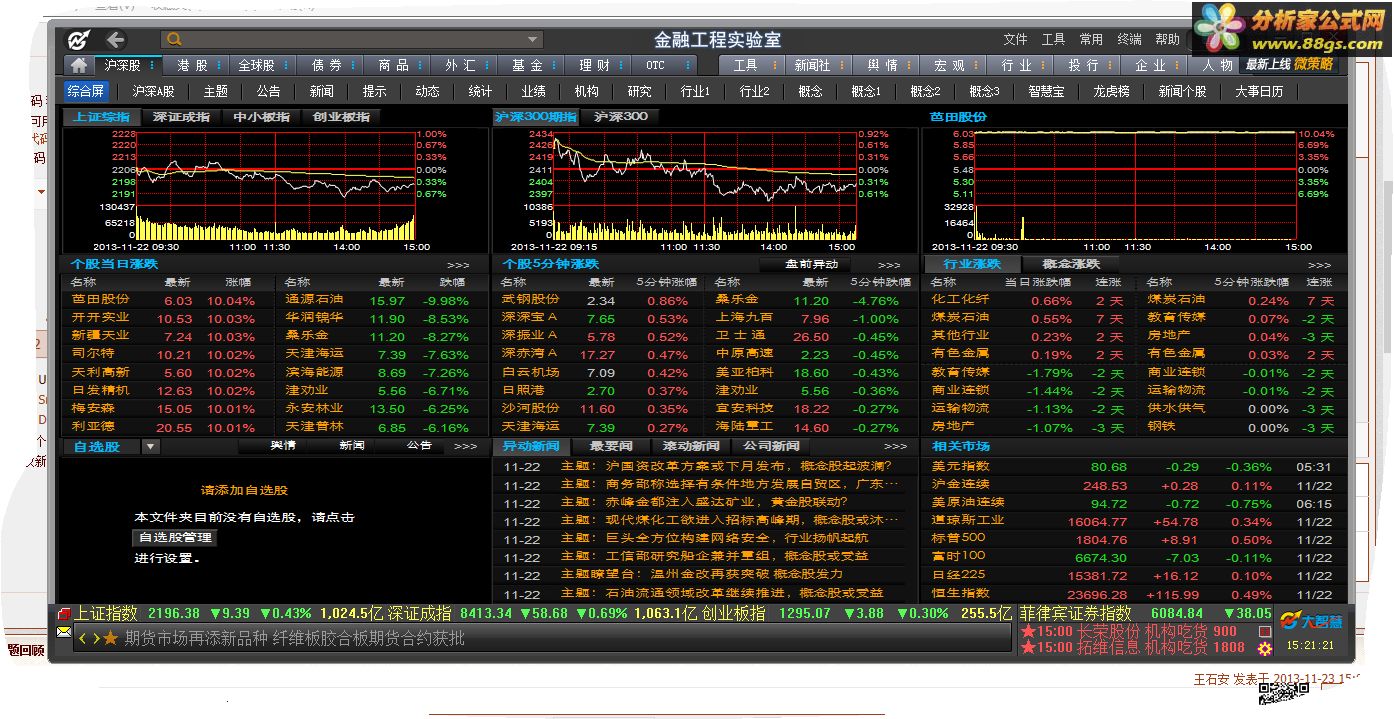The height and width of the screenshot is (719, 1394).
Task: Click dotted menu icon beside 港股
Action: 220,65
